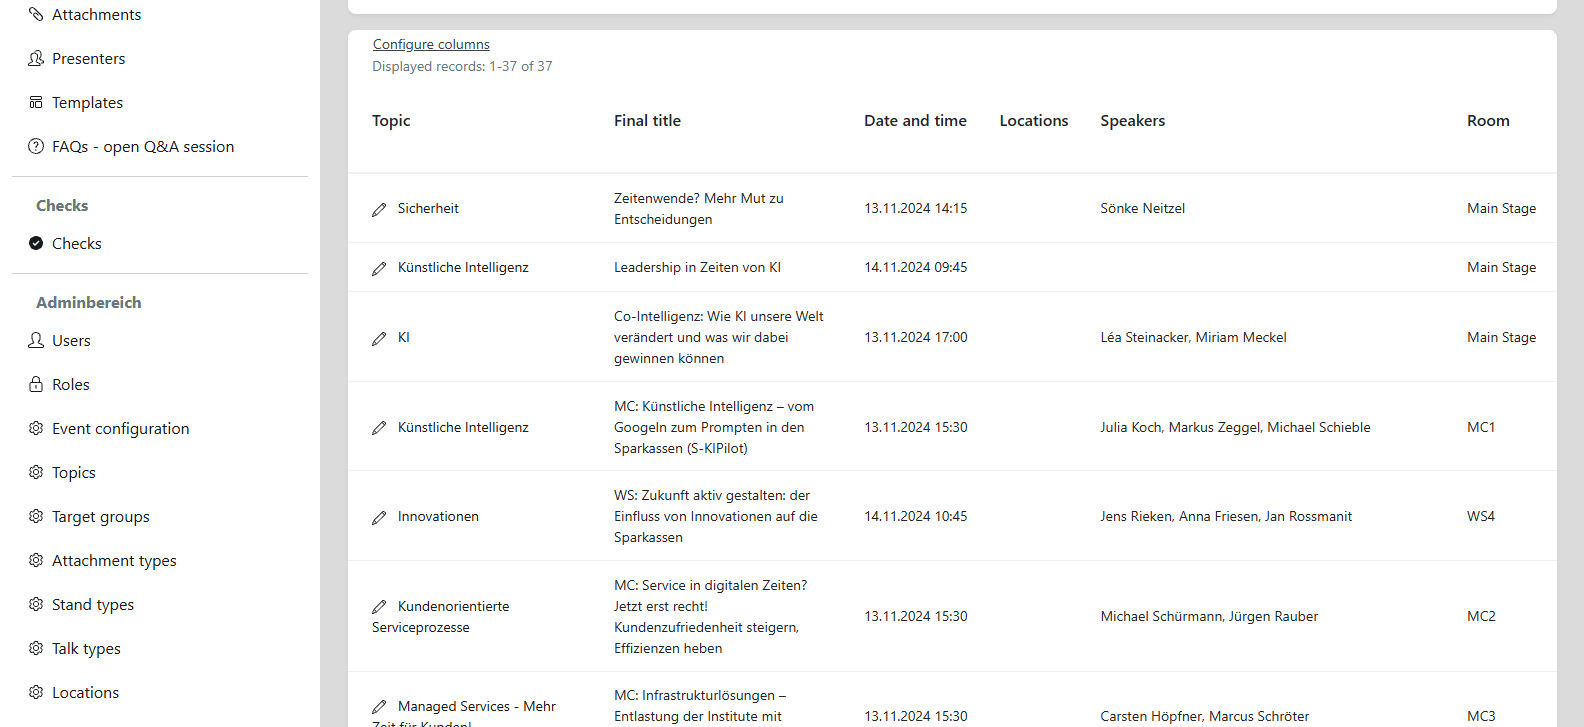Go to Checks in sidebar
The width and height of the screenshot is (1584, 727).
pos(76,243)
